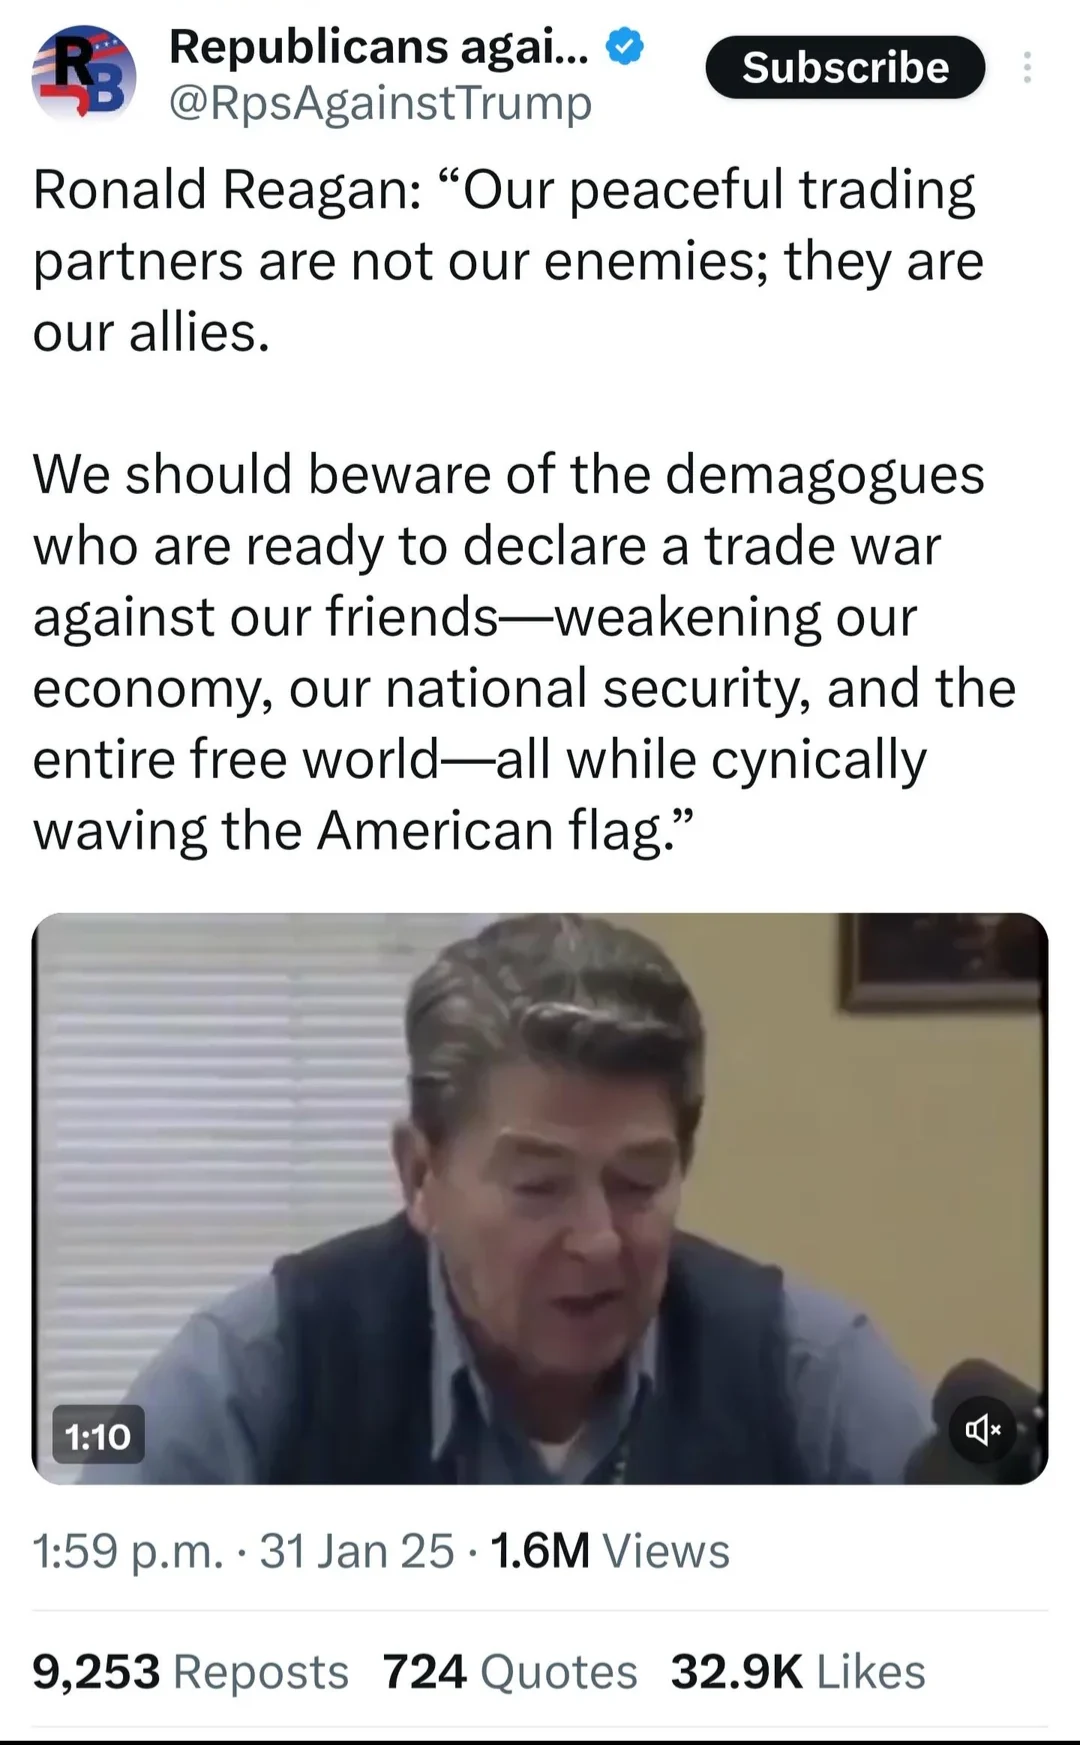The image size is (1080, 1745).
Task: Click the Views label text
Action: [666, 1551]
